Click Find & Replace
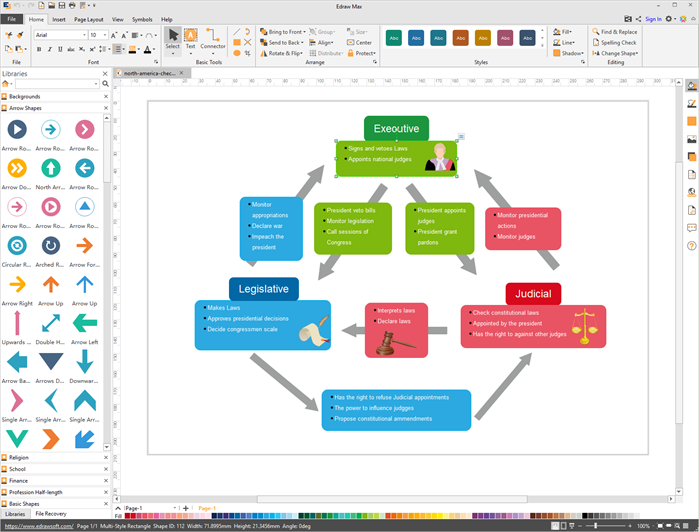 coord(614,32)
